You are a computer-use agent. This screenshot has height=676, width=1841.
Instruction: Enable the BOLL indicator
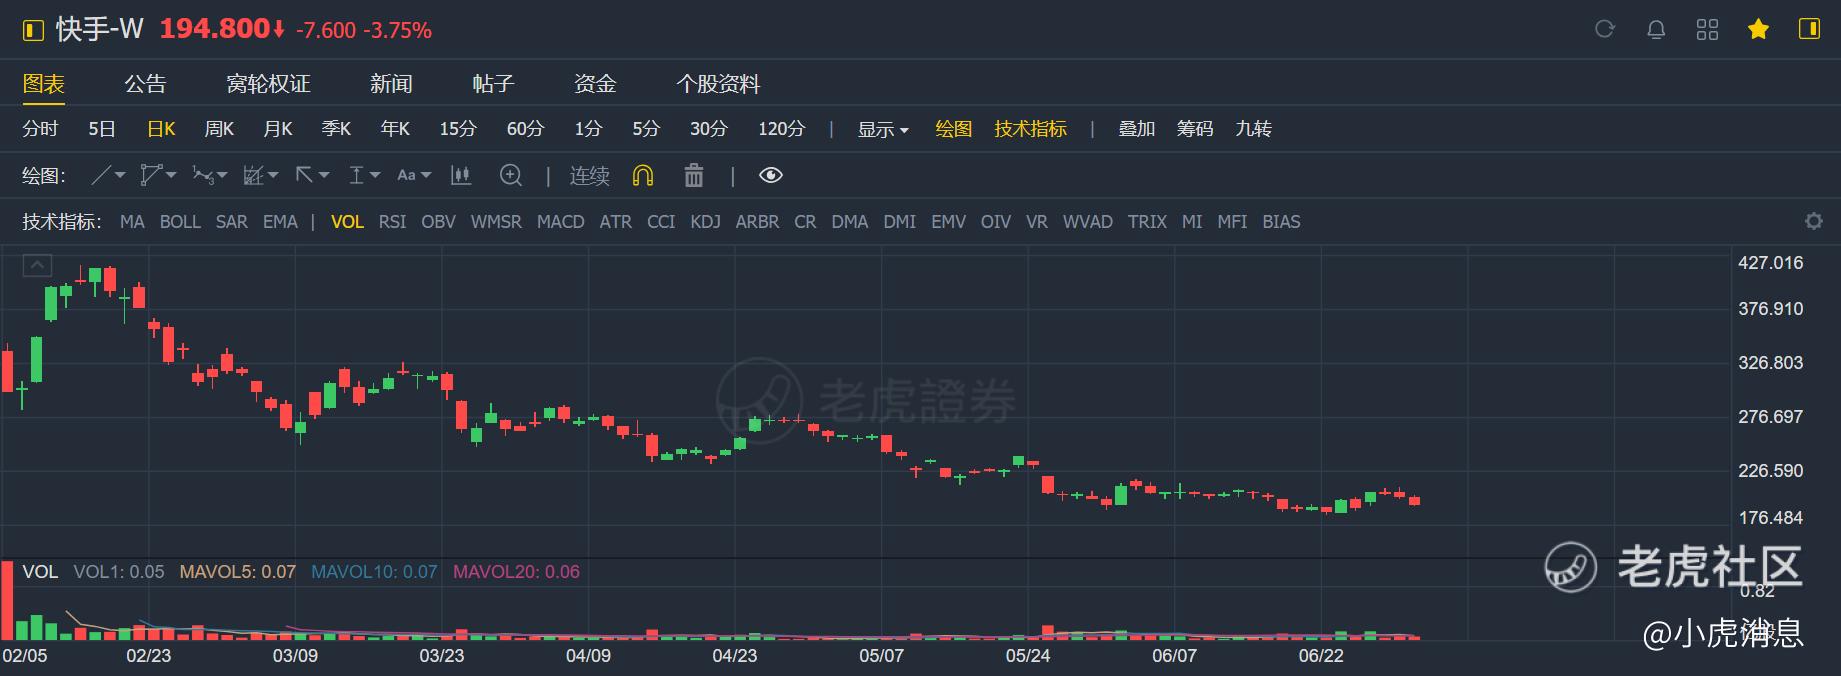click(x=180, y=222)
